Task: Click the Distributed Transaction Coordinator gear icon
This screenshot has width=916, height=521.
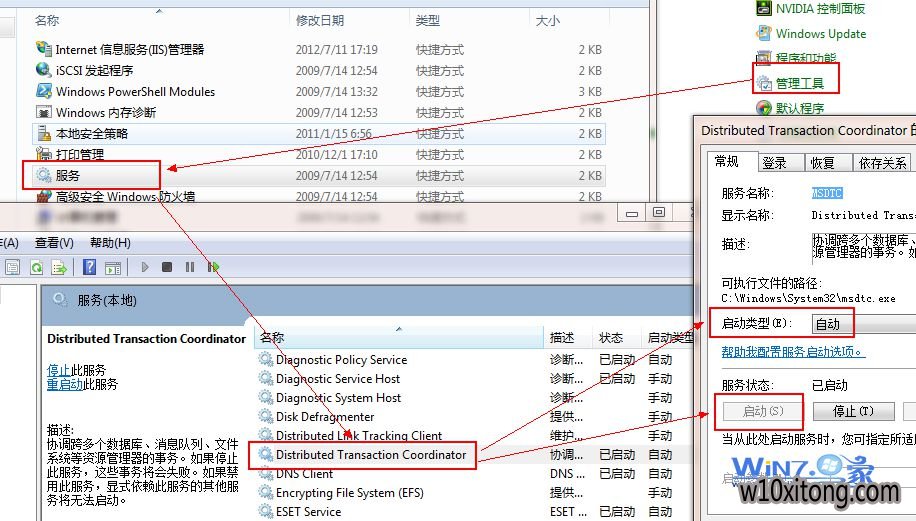Action: point(266,454)
